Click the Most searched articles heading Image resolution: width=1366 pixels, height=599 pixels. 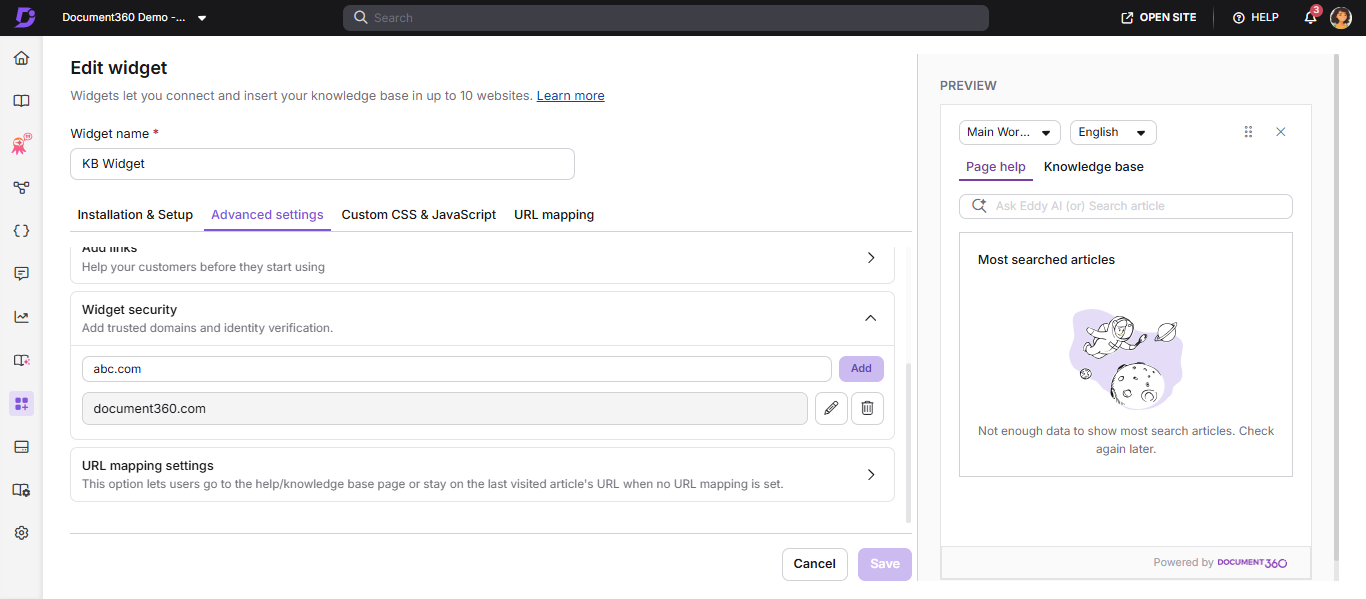[1046, 260]
